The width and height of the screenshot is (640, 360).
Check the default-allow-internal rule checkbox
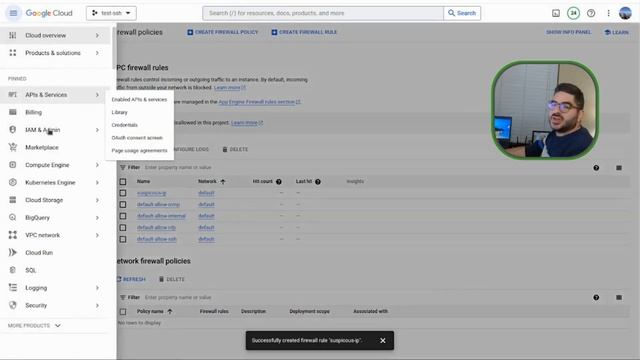pos(123,216)
